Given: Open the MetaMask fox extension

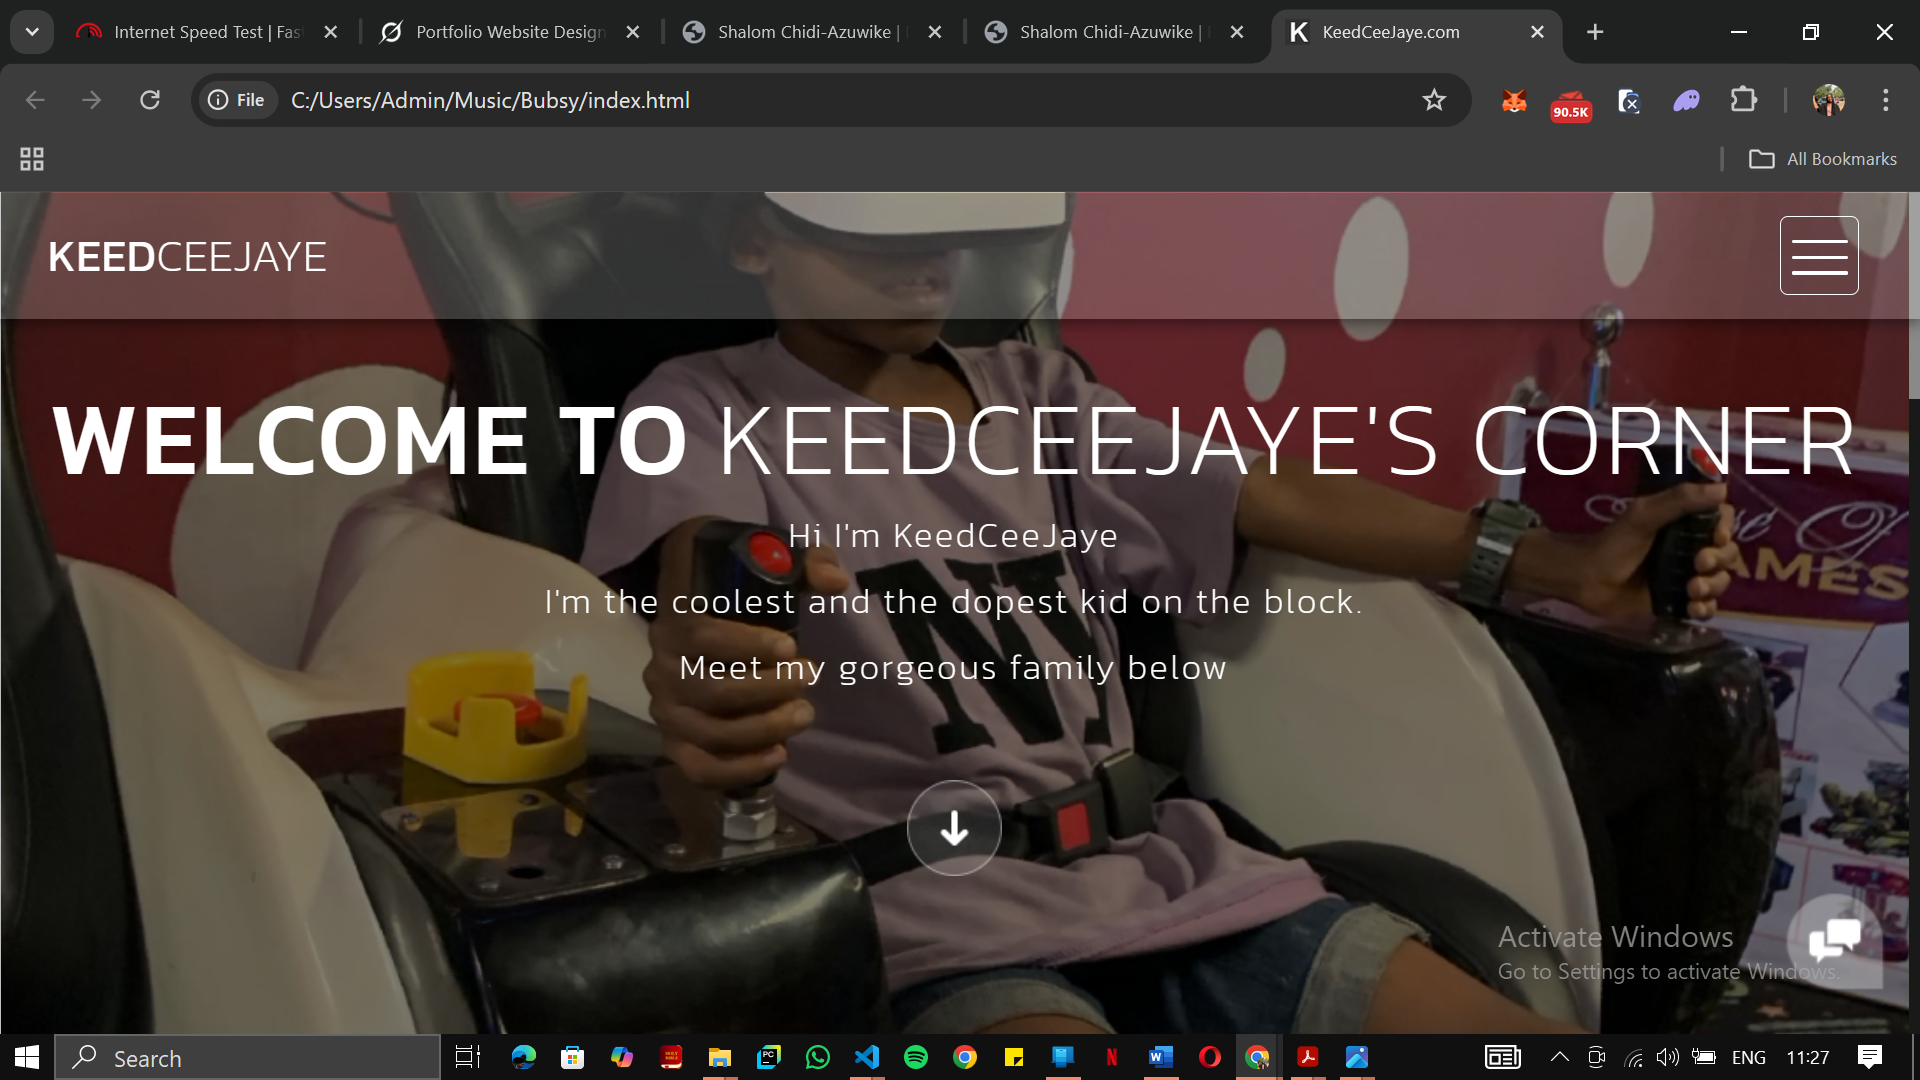Looking at the screenshot, I should click(x=1514, y=100).
